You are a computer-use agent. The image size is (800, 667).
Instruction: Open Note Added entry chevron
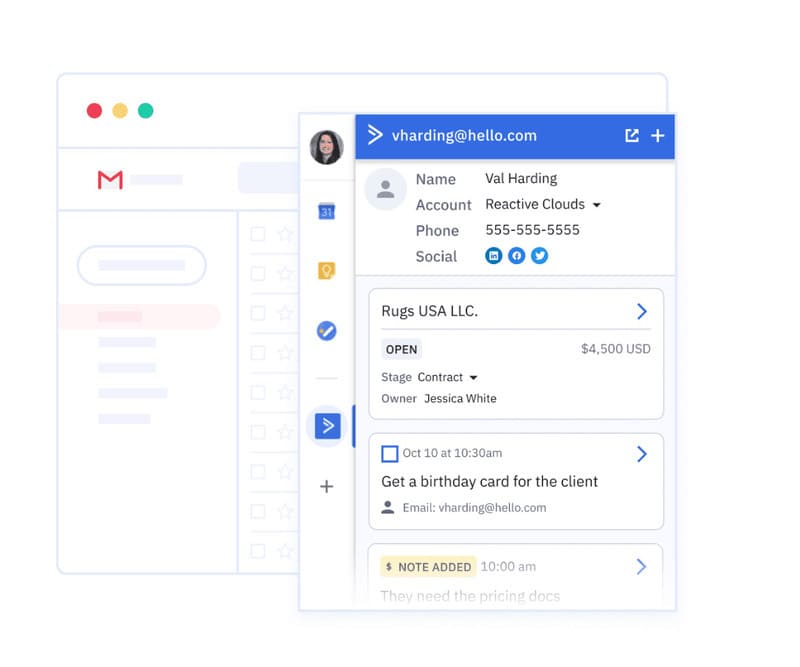(642, 566)
